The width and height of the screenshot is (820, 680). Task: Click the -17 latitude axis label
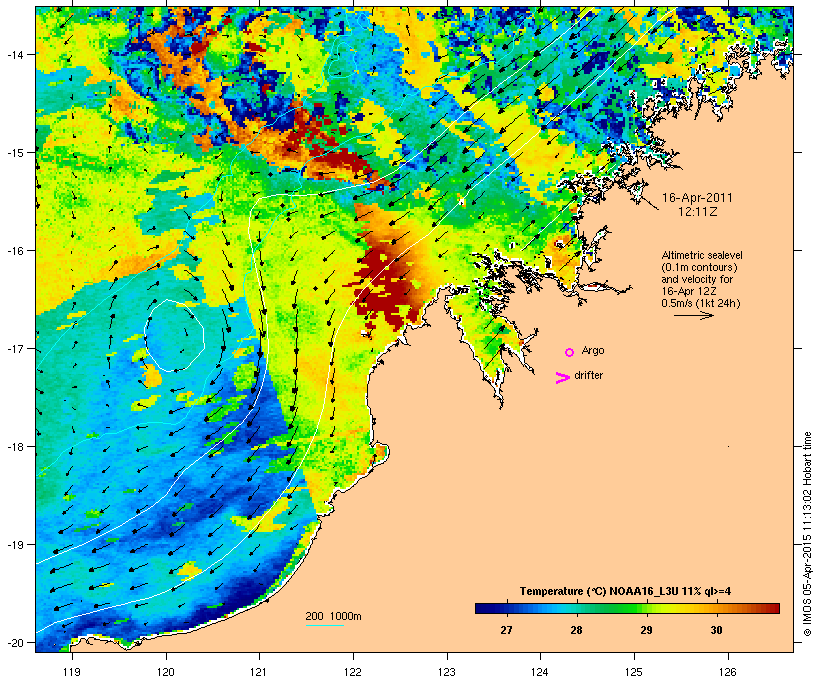click(x=14, y=349)
